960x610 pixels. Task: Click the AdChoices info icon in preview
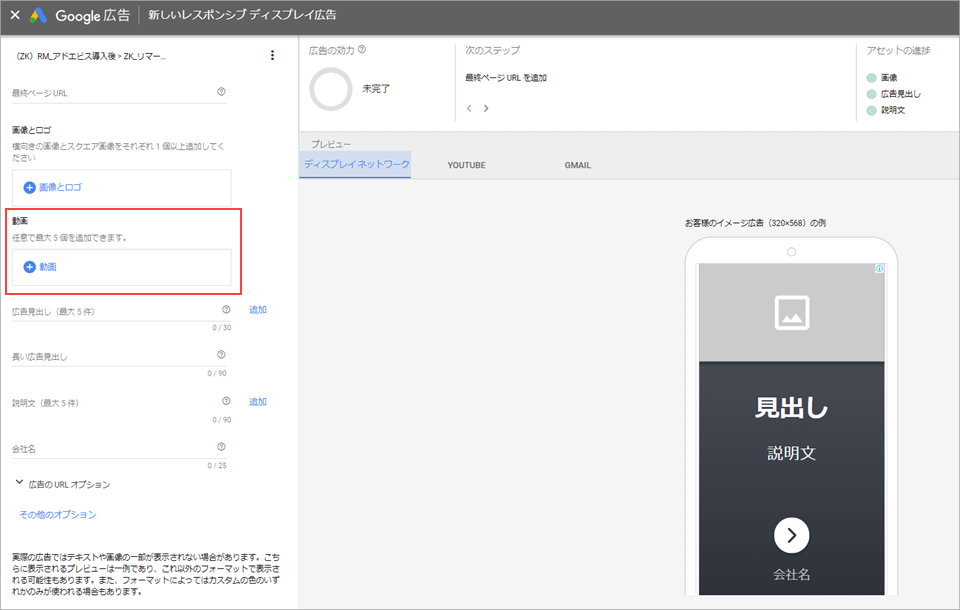pyautogui.click(x=879, y=269)
